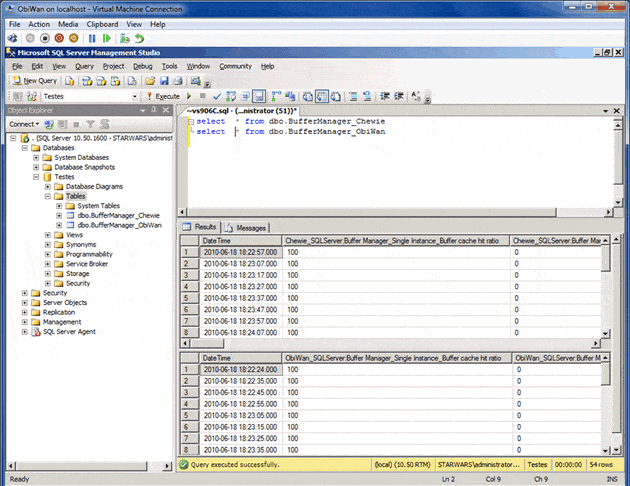Image resolution: width=630 pixels, height=486 pixels.
Task: Save the query with the floppy disk icon
Action: [164, 81]
